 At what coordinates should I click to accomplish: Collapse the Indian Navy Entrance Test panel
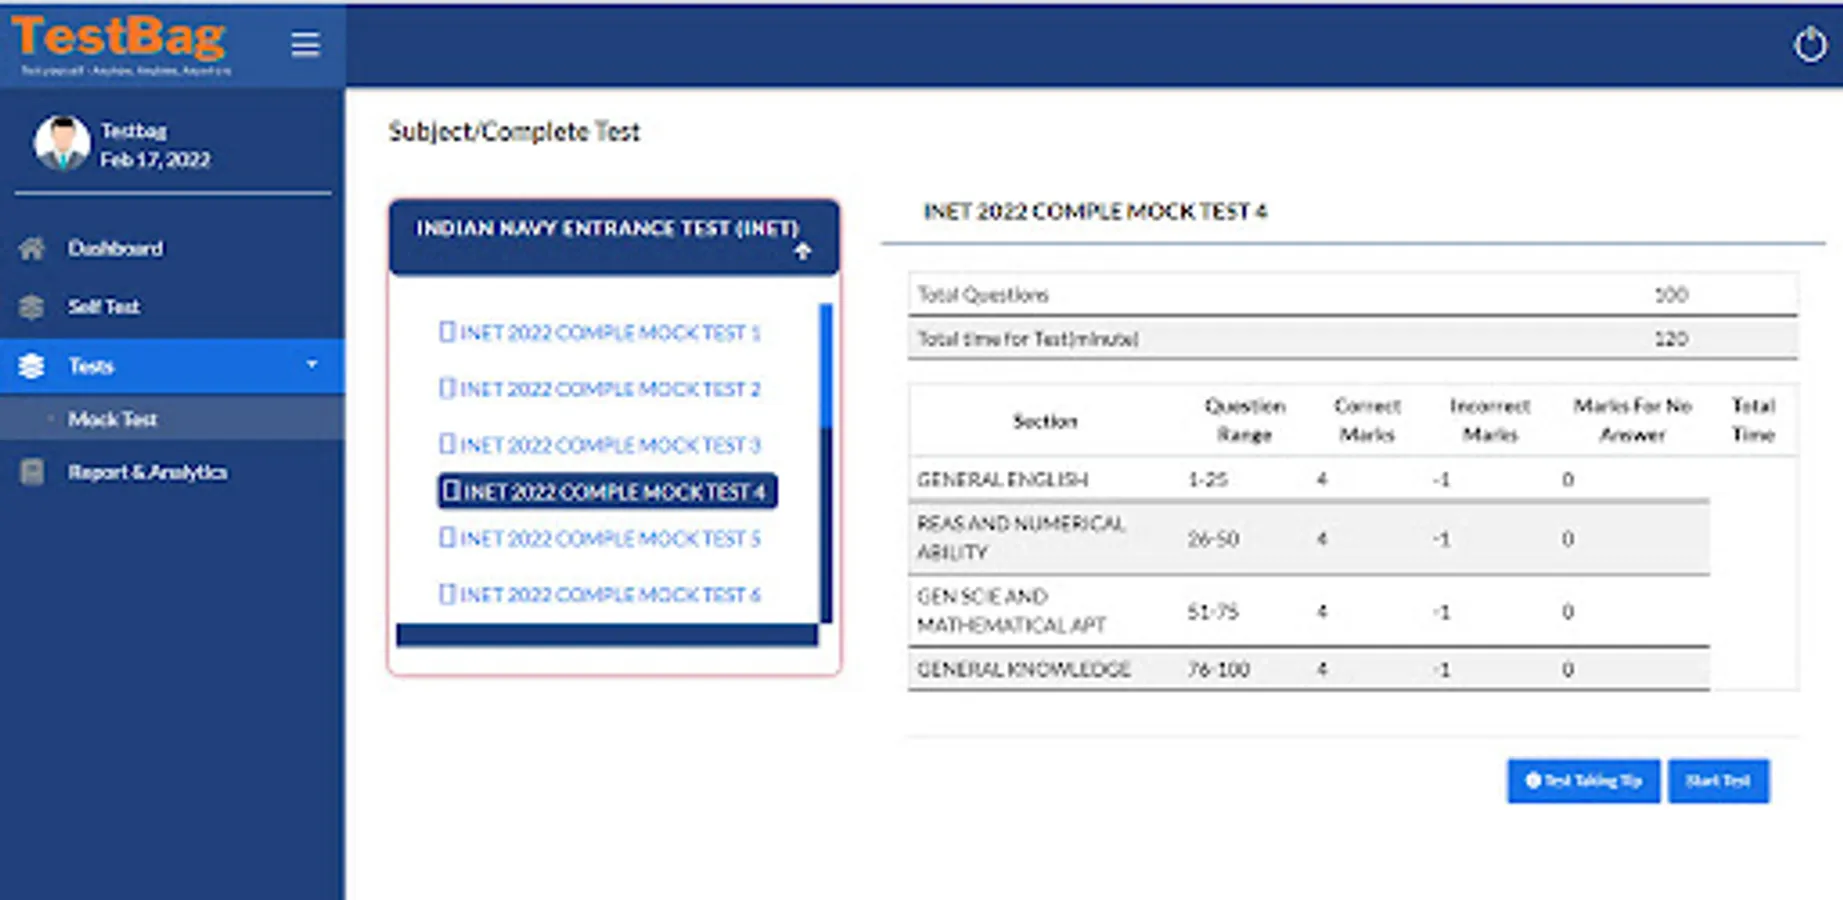pyautogui.click(x=614, y=238)
